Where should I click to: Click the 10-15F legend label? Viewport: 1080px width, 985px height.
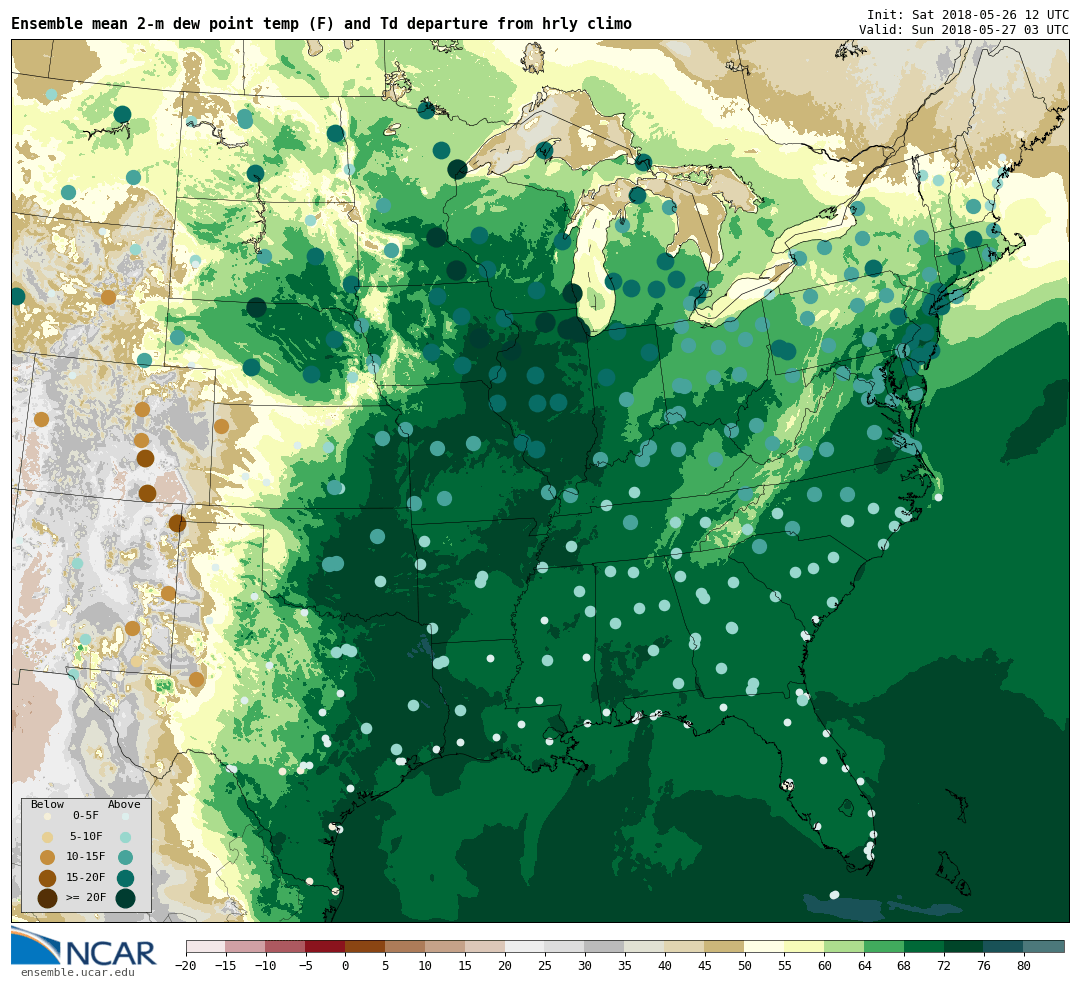(x=86, y=857)
